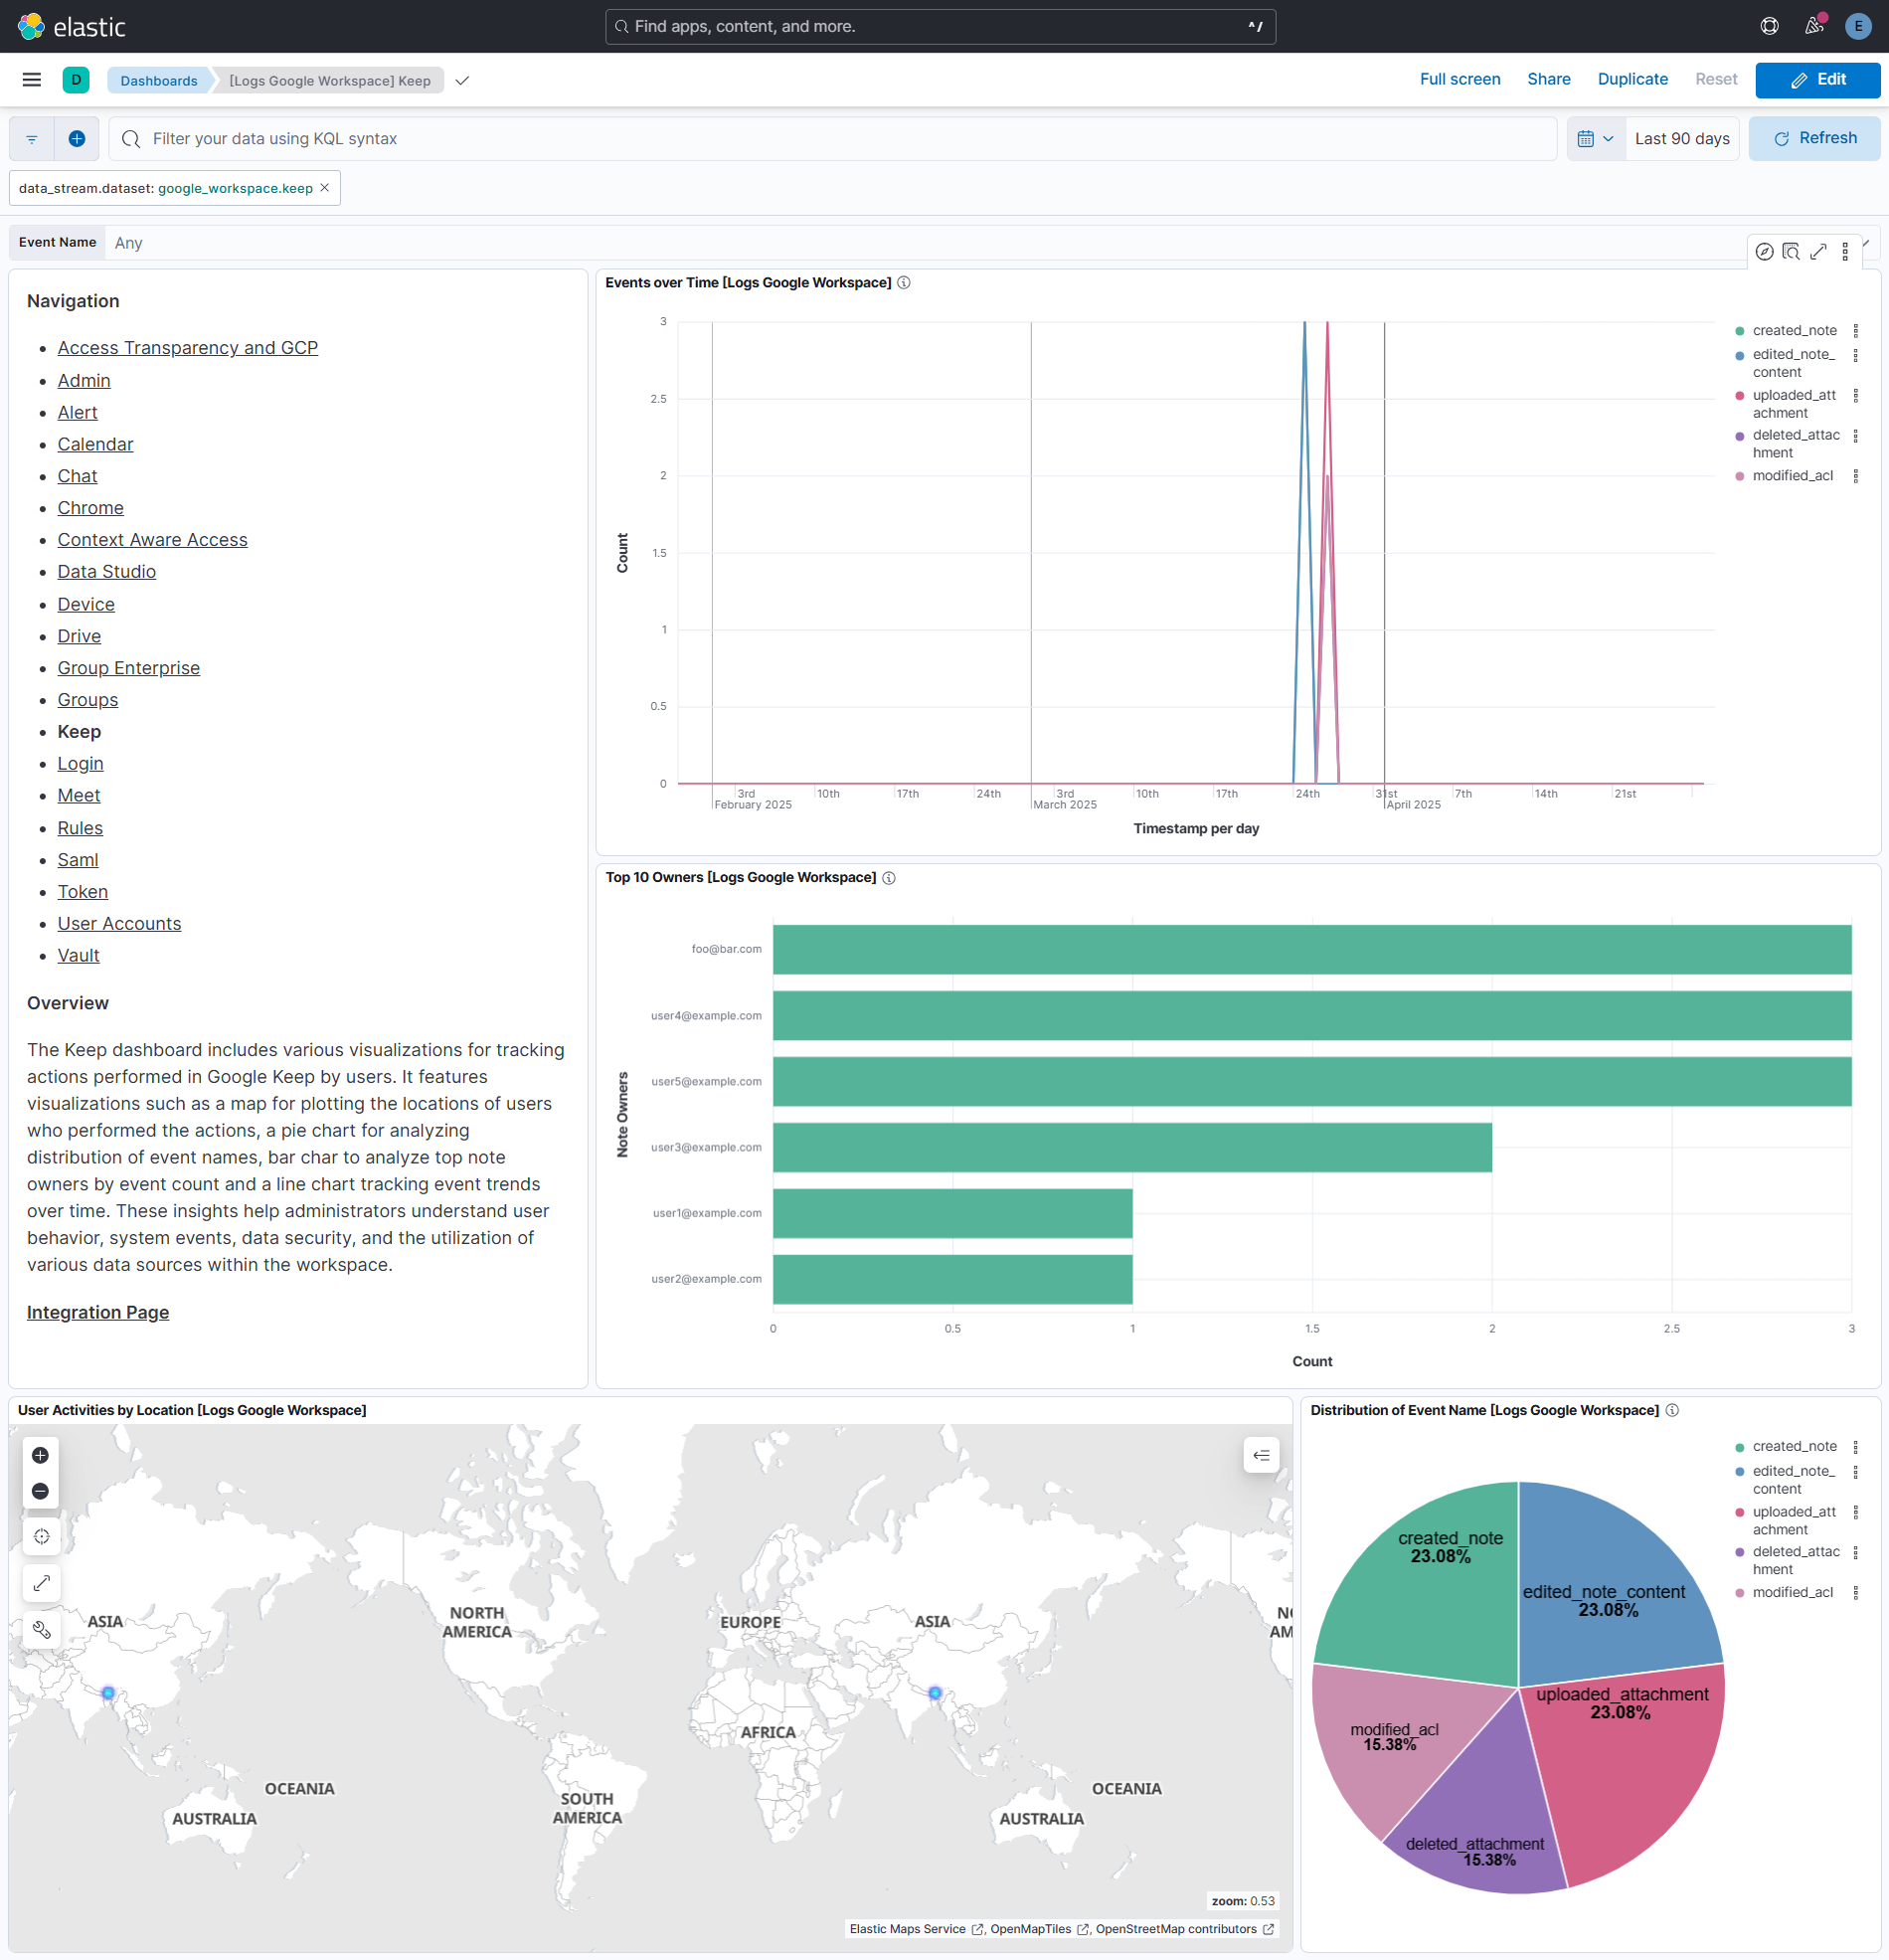Go to the Dashboards breadcrumb

(x=158, y=81)
